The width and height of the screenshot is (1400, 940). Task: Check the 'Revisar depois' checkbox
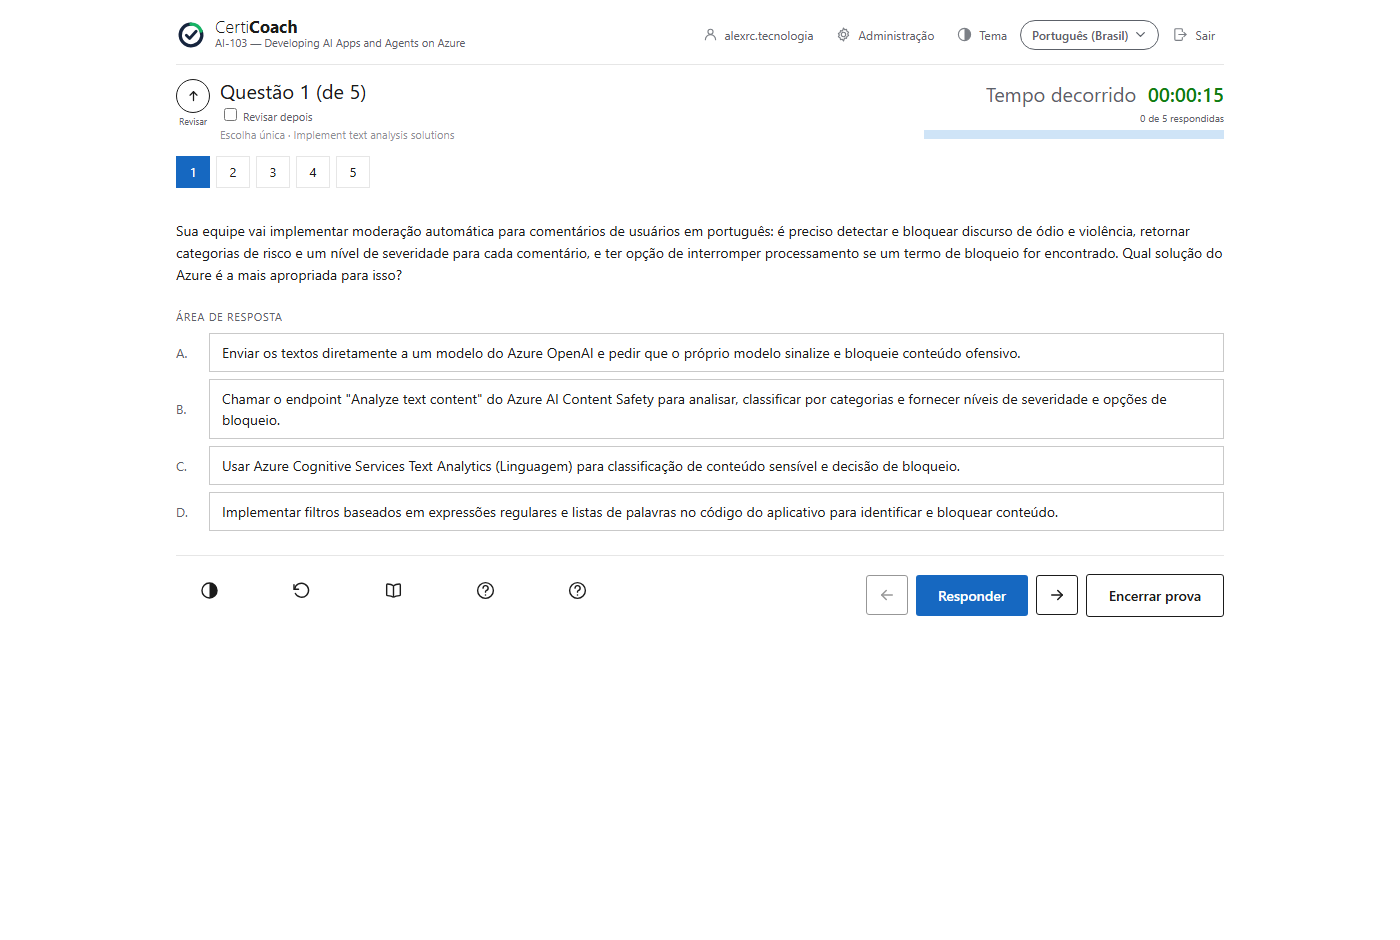point(230,115)
